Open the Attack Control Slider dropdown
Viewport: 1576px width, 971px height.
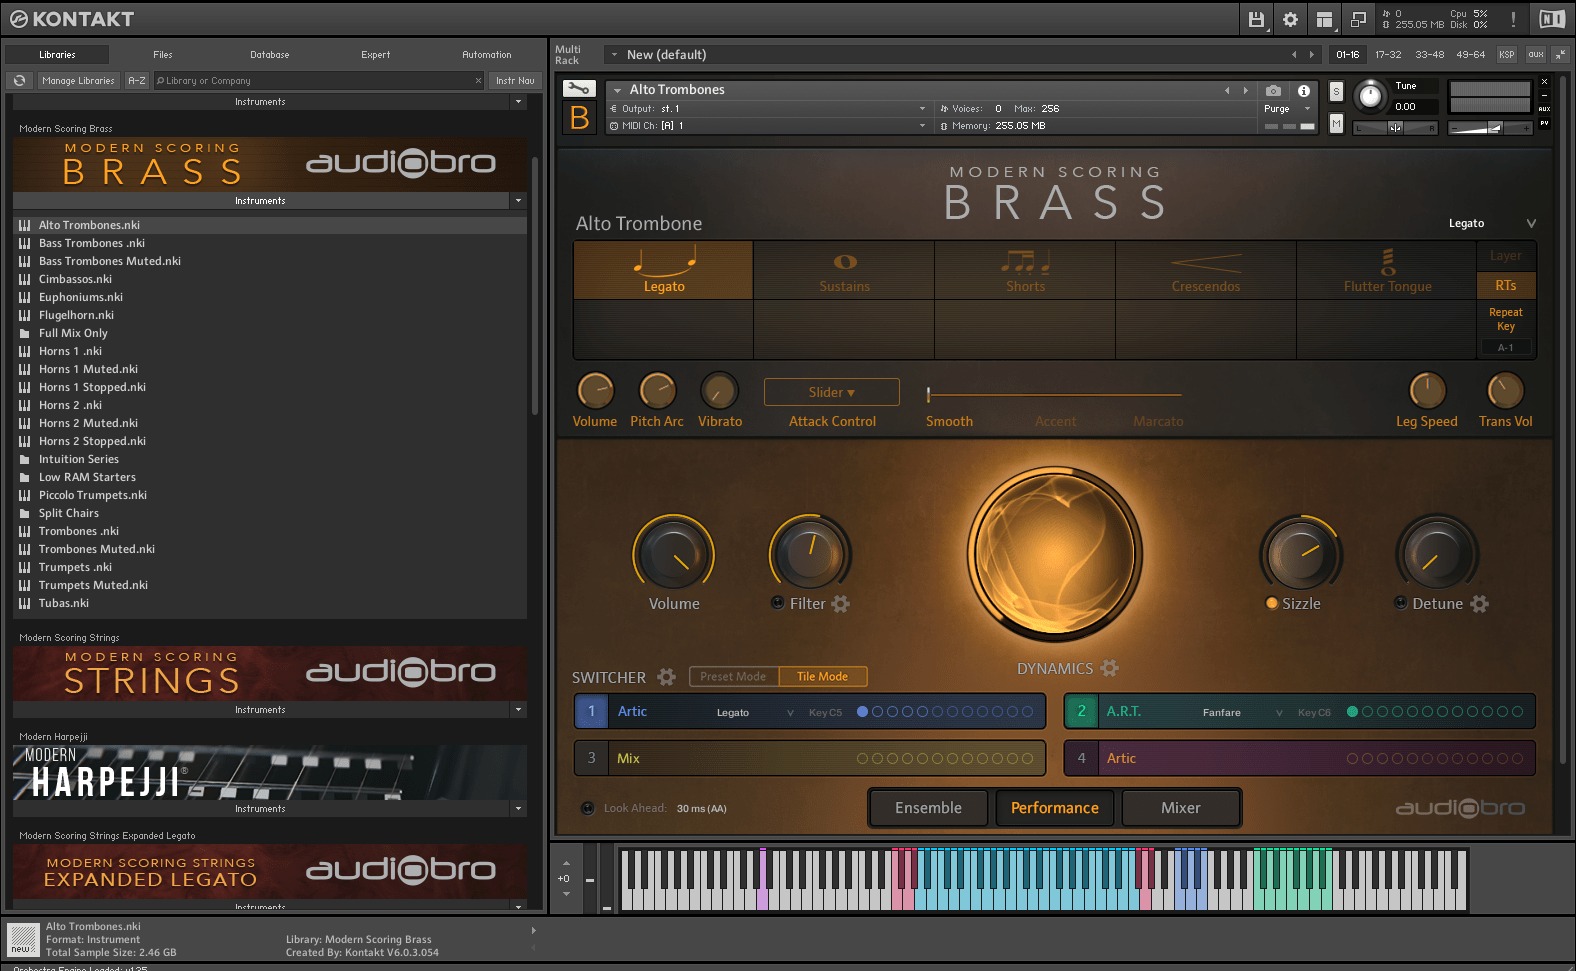(831, 392)
